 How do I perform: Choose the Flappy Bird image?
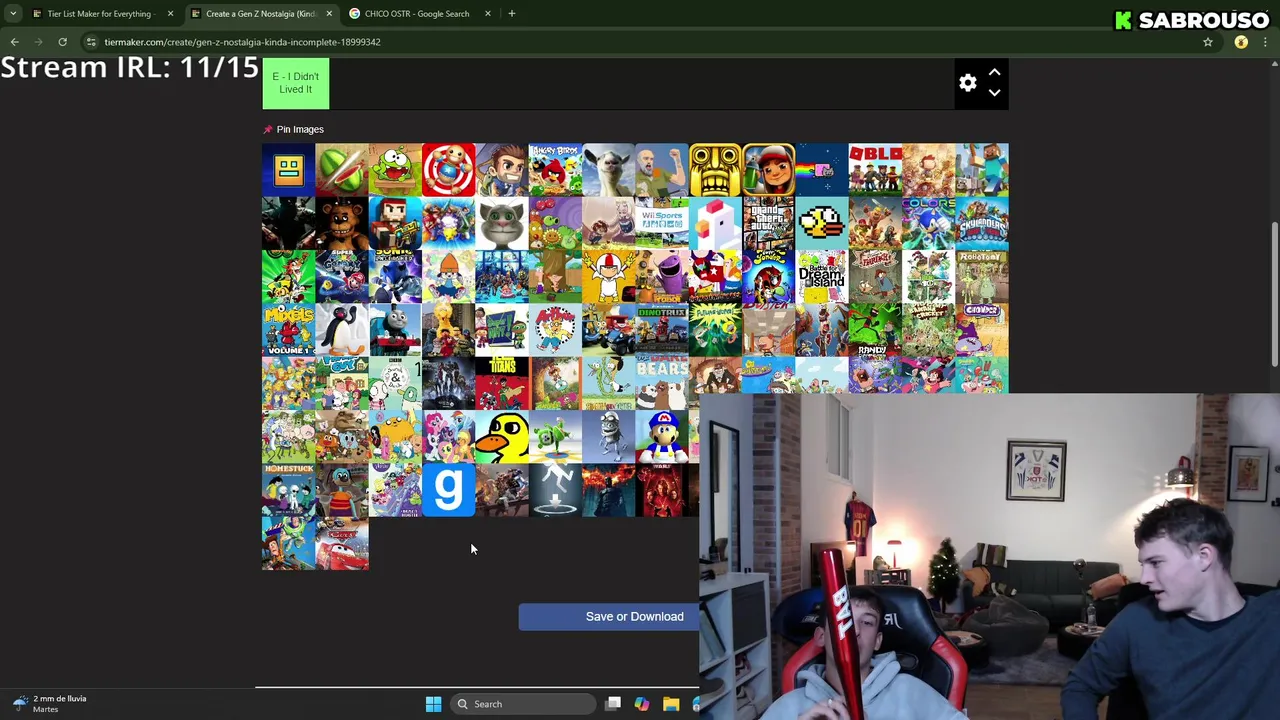click(x=821, y=223)
